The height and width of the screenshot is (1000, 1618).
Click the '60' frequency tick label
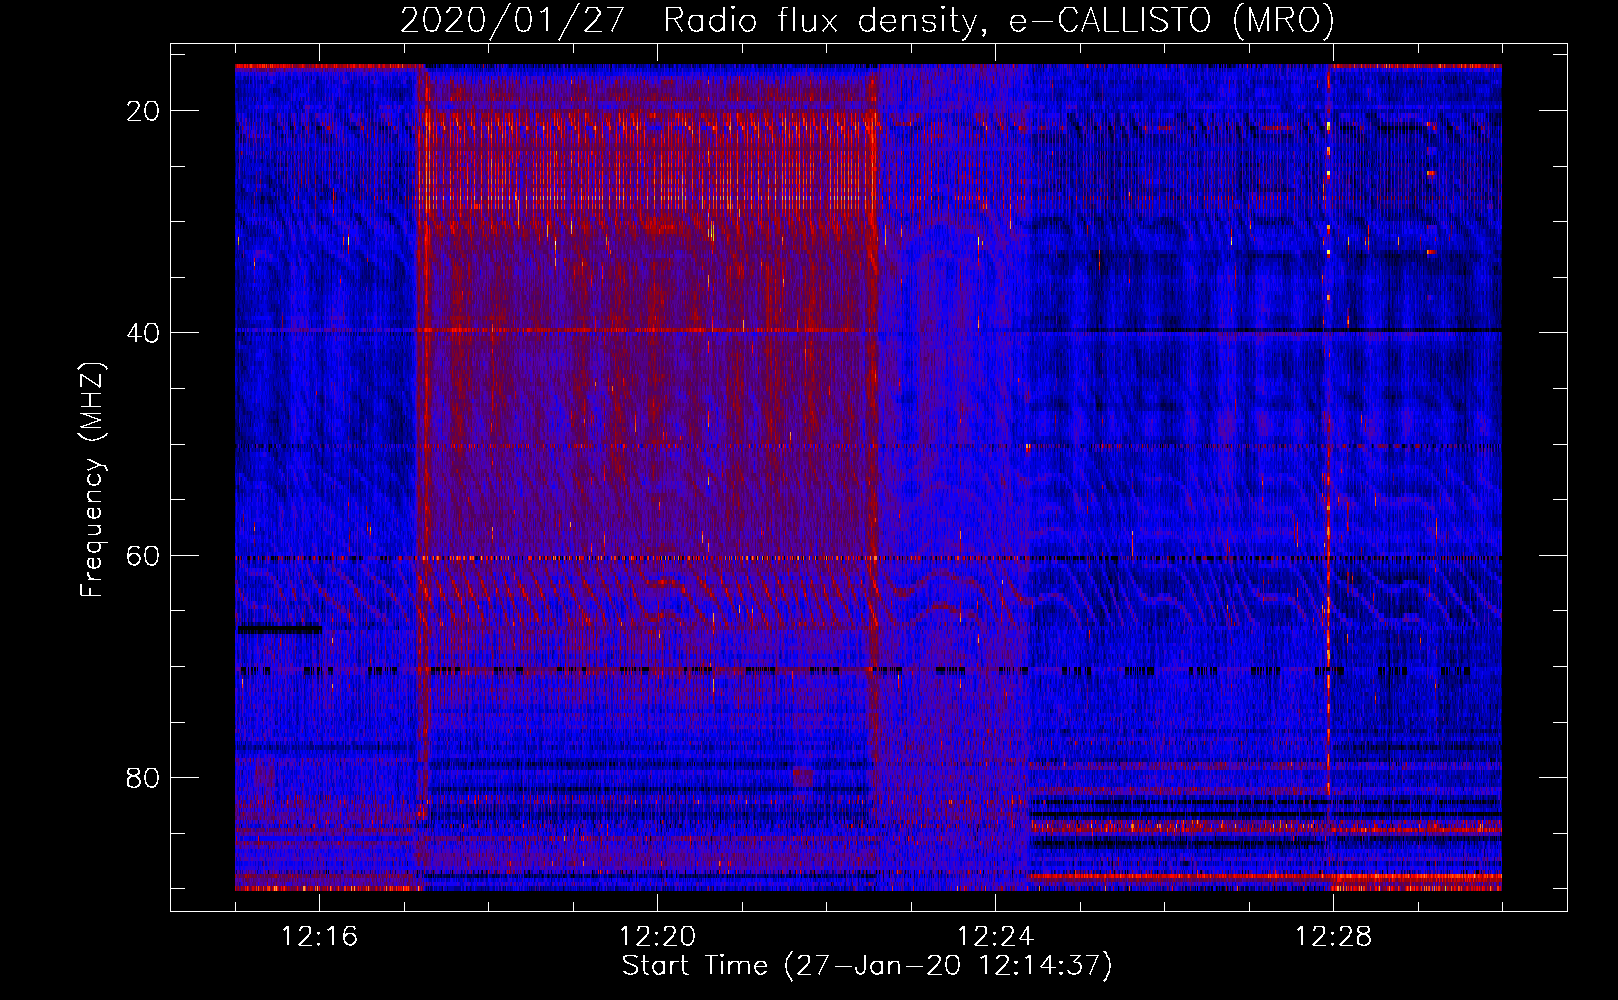(144, 556)
